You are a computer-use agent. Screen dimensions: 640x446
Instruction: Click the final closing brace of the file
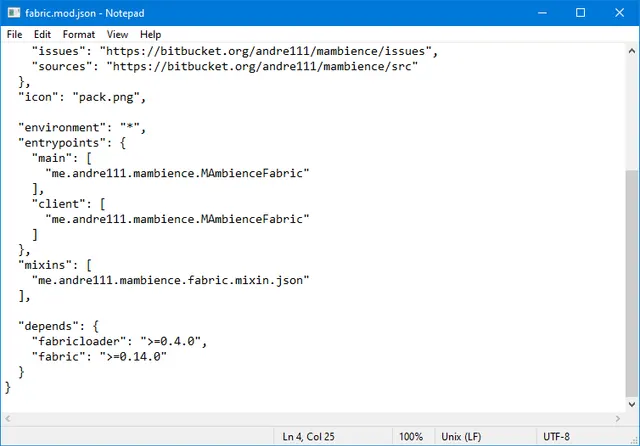pyautogui.click(x=8, y=387)
